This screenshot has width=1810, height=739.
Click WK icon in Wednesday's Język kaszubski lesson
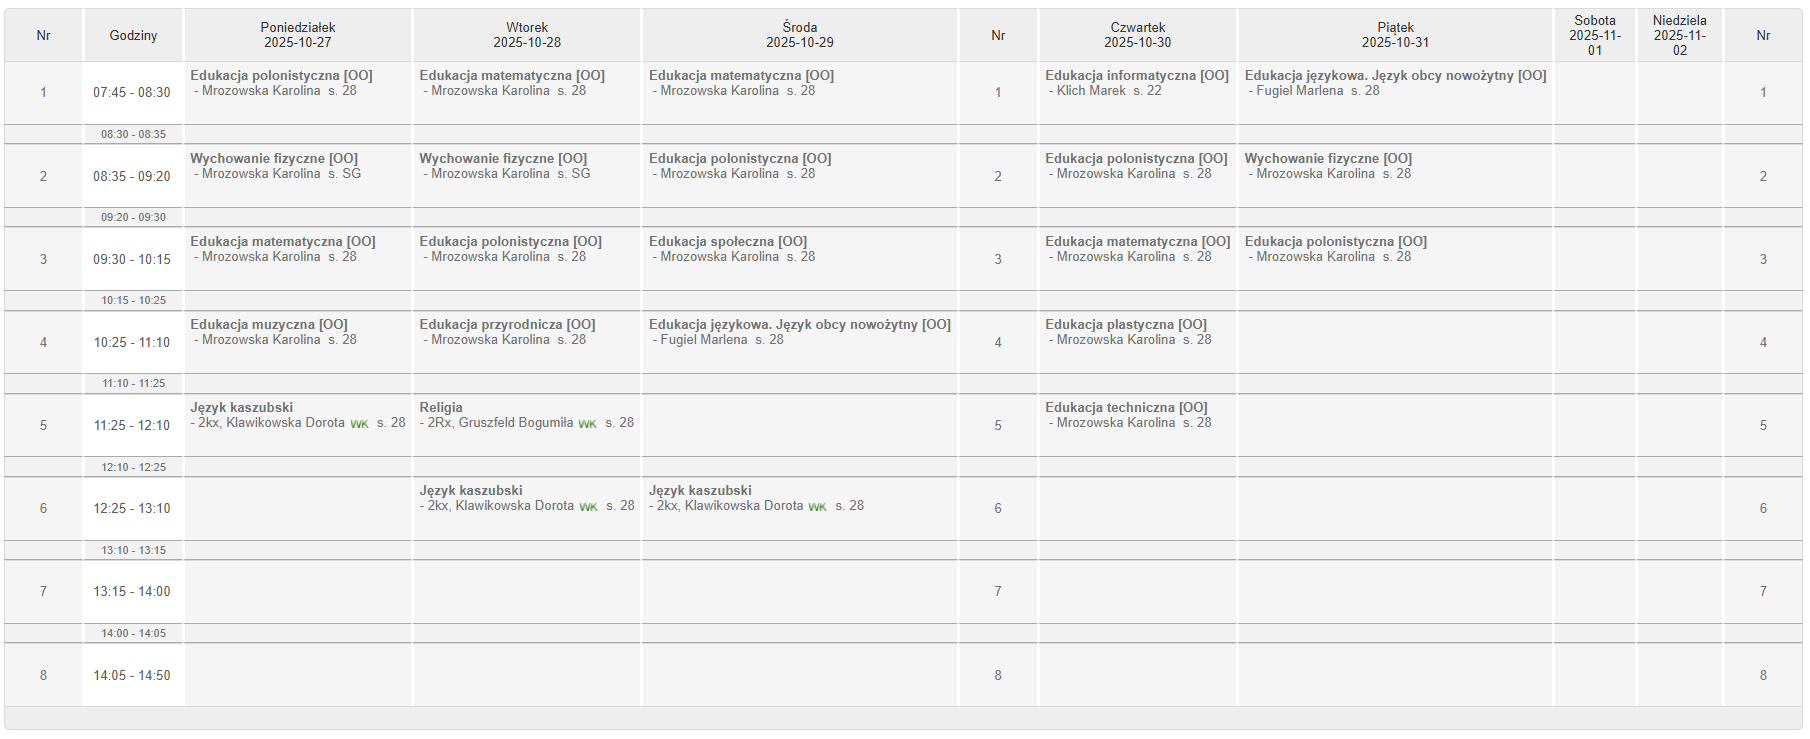point(817,507)
